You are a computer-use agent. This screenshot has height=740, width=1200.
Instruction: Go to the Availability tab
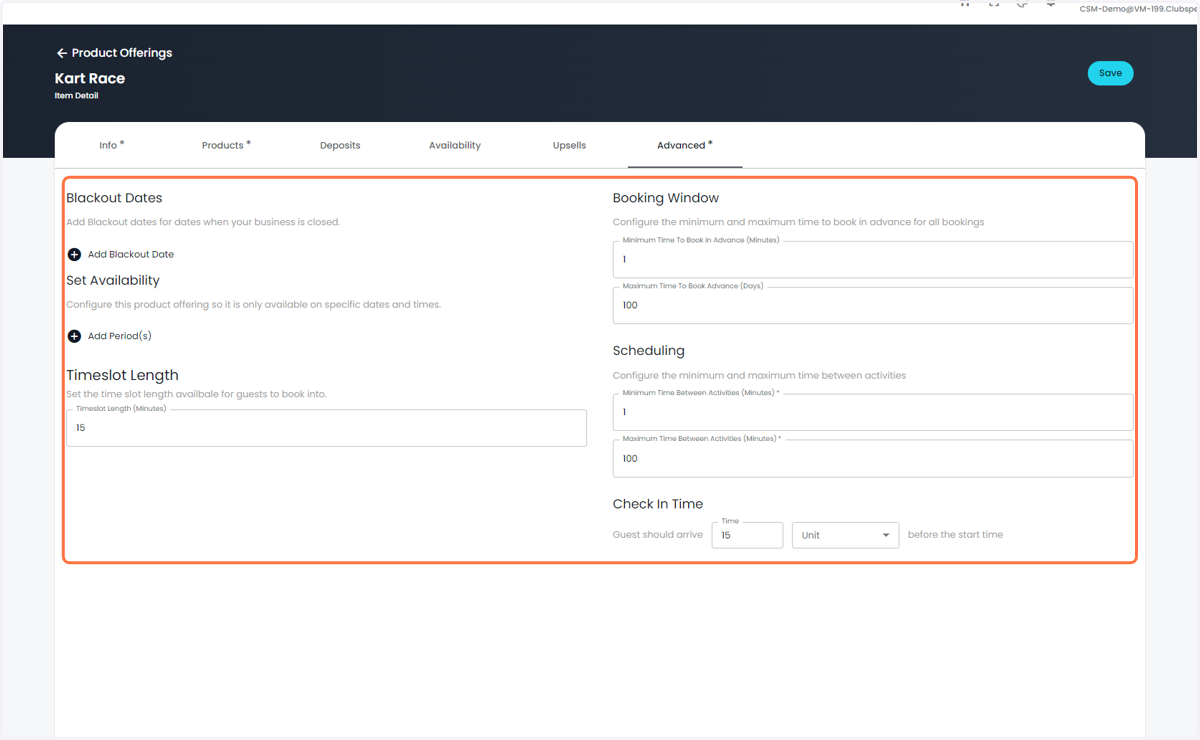coord(455,145)
